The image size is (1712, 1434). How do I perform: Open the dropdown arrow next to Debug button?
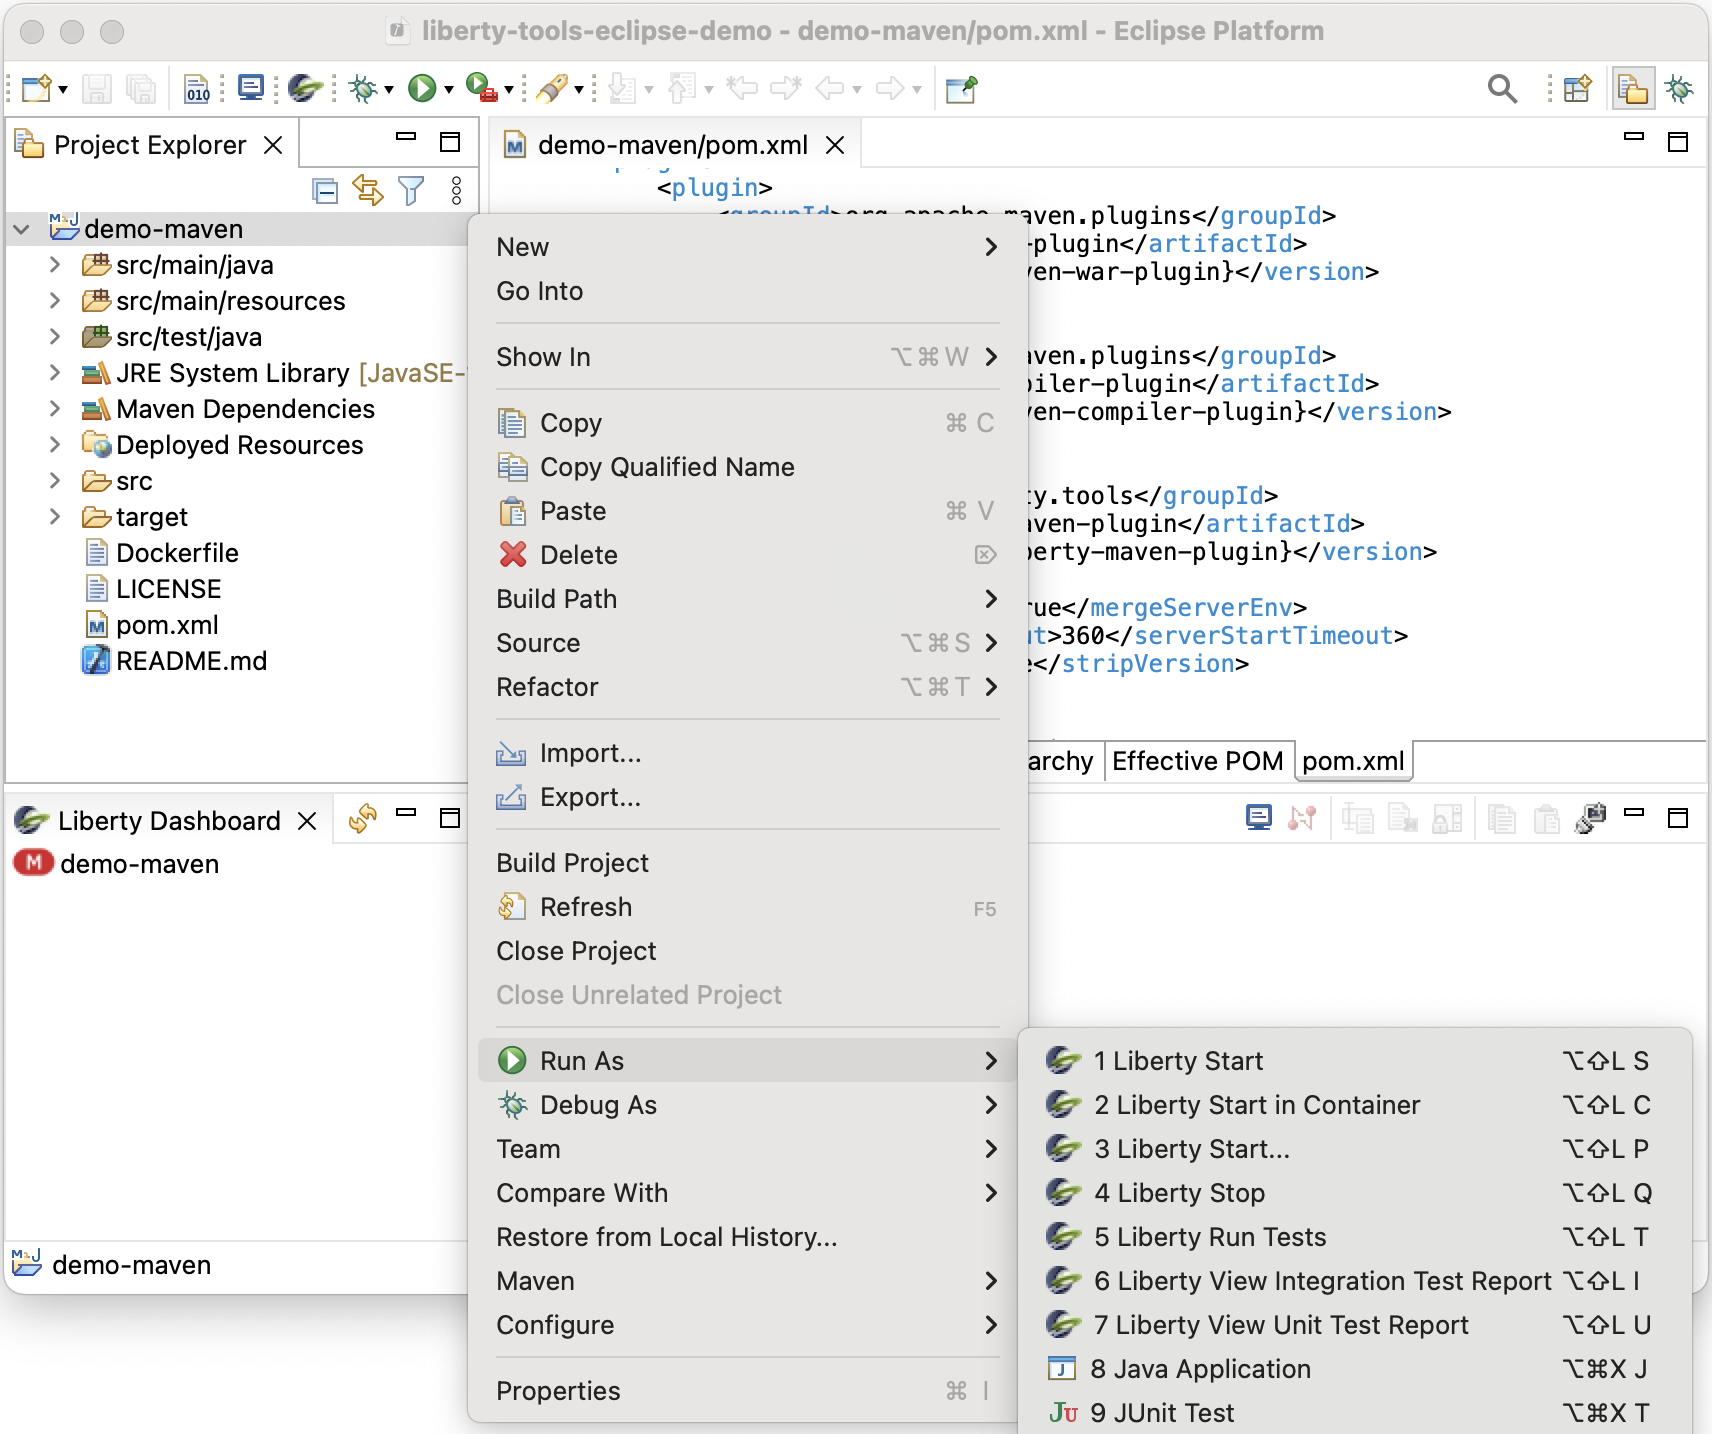coord(388,90)
